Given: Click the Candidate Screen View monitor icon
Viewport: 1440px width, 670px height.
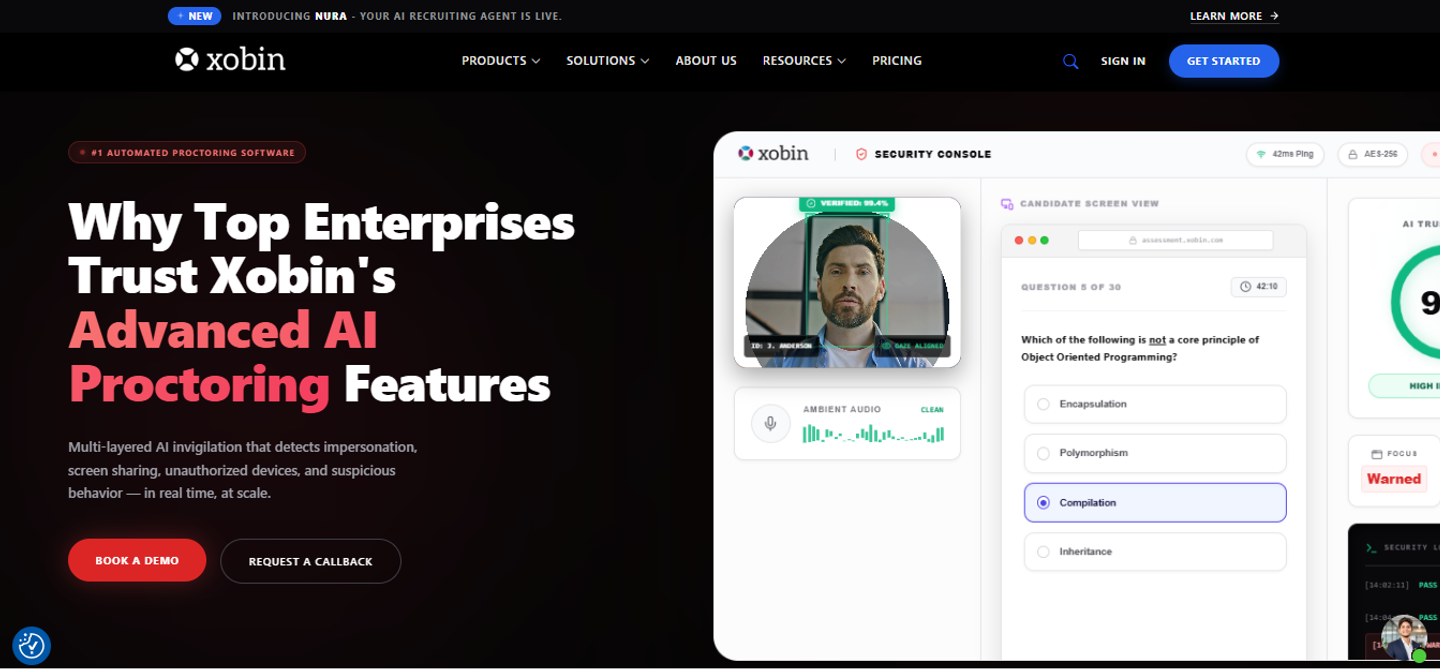Looking at the screenshot, I should point(1007,204).
